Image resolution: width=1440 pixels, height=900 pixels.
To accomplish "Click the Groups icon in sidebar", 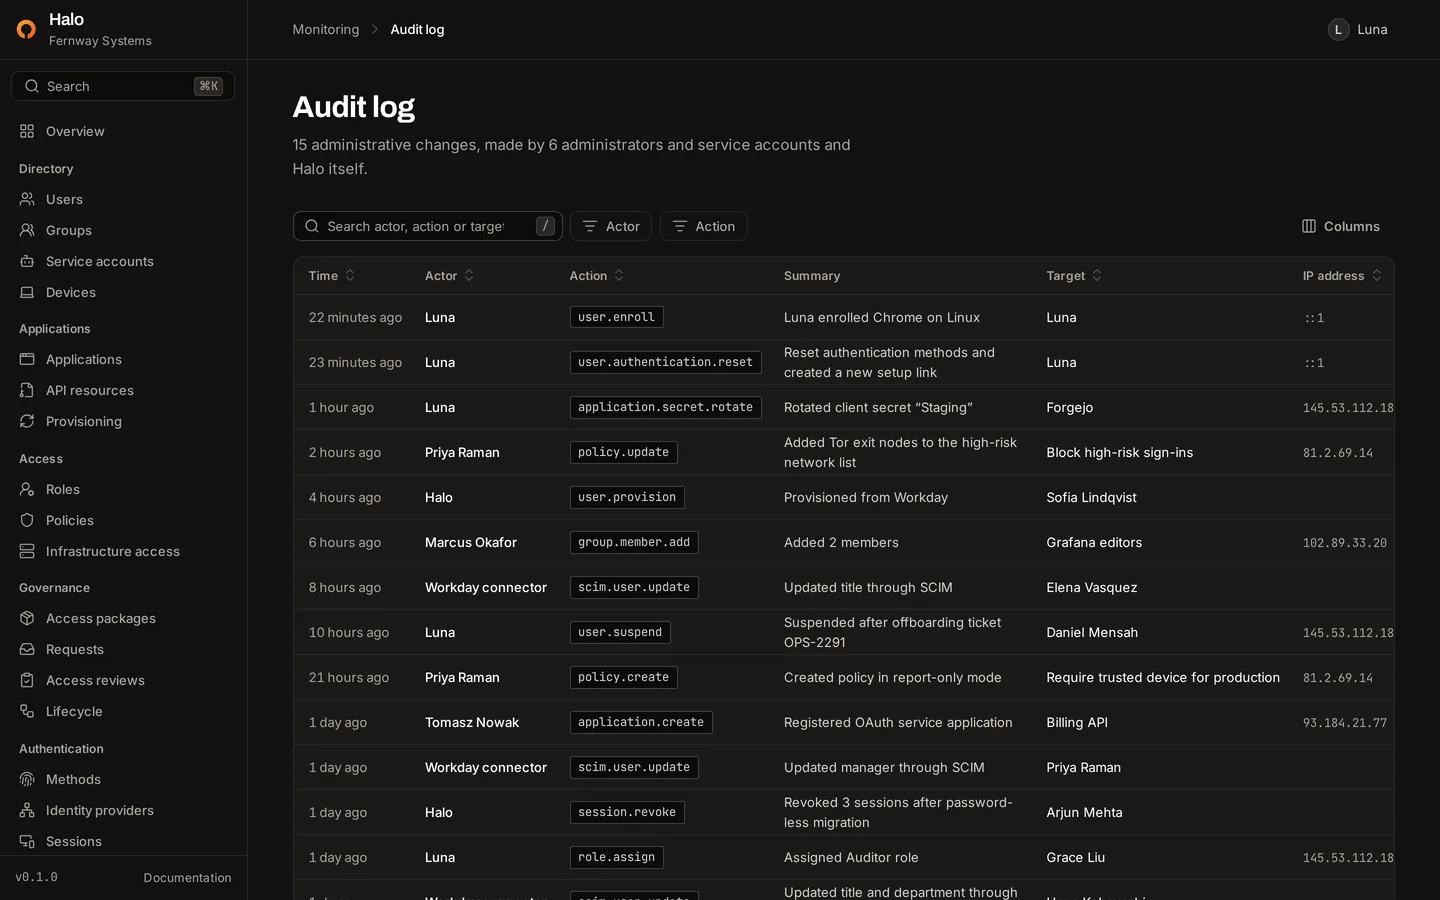I will 27,230.
